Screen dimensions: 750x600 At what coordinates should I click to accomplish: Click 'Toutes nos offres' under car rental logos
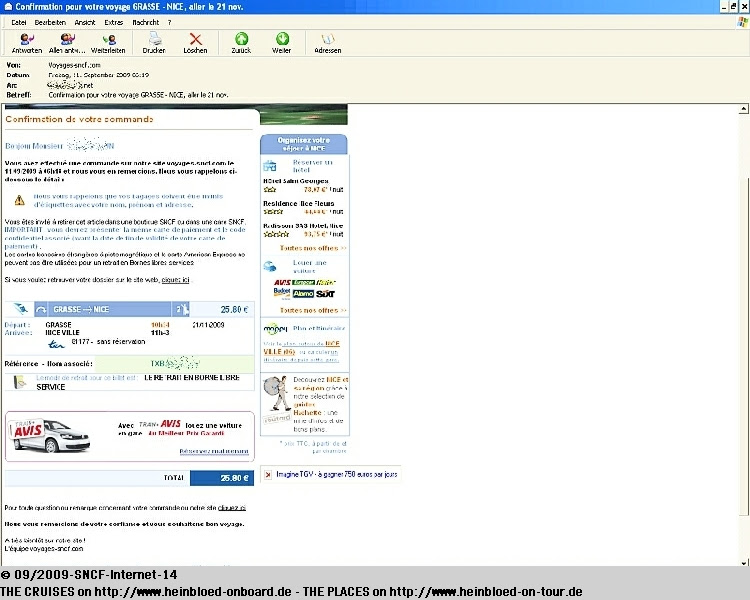[x=313, y=310]
